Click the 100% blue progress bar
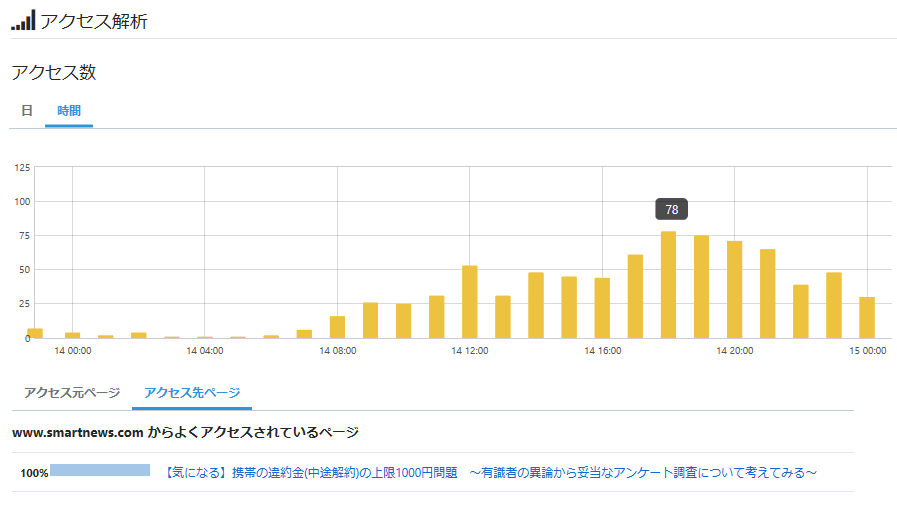 100,470
